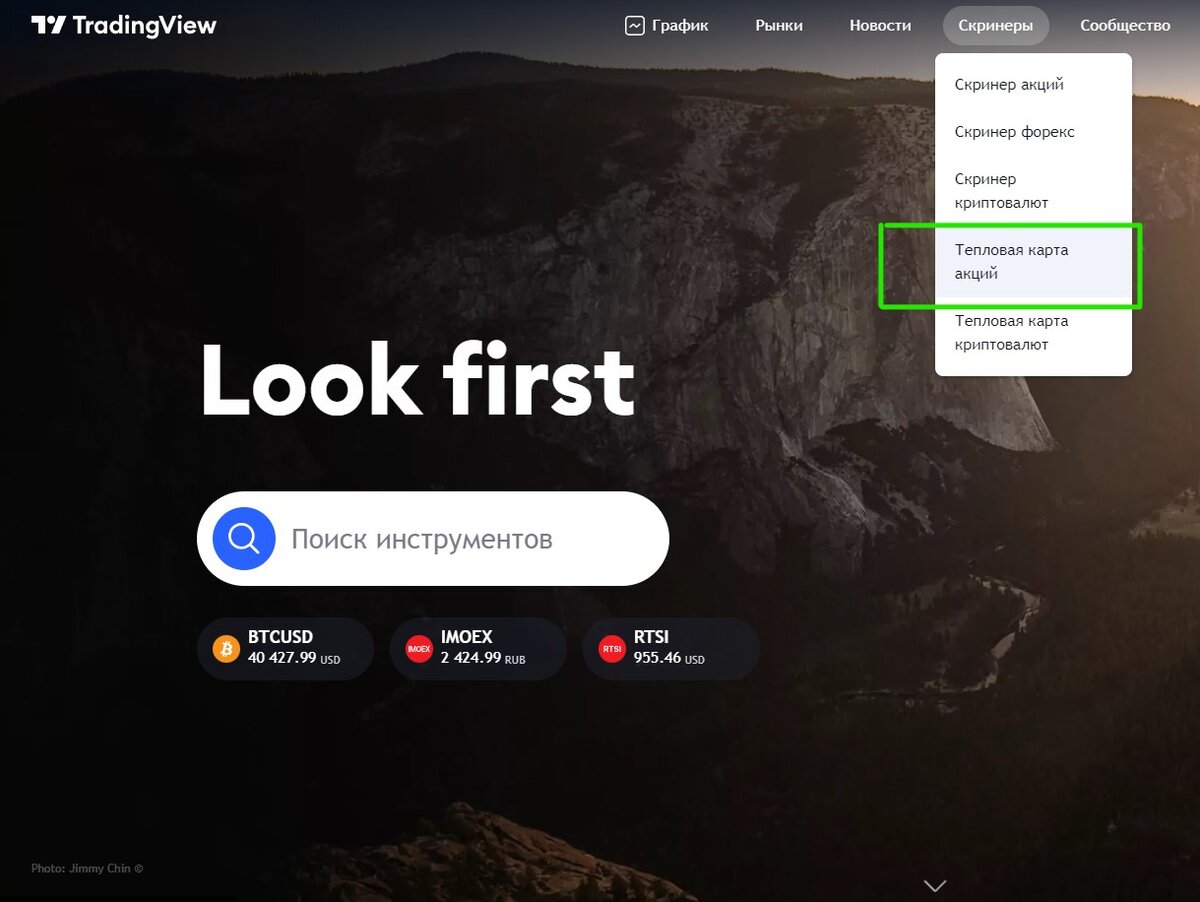This screenshot has height=902, width=1200.
Task: Select Скринер акций from dropdown
Action: pos(1033,85)
